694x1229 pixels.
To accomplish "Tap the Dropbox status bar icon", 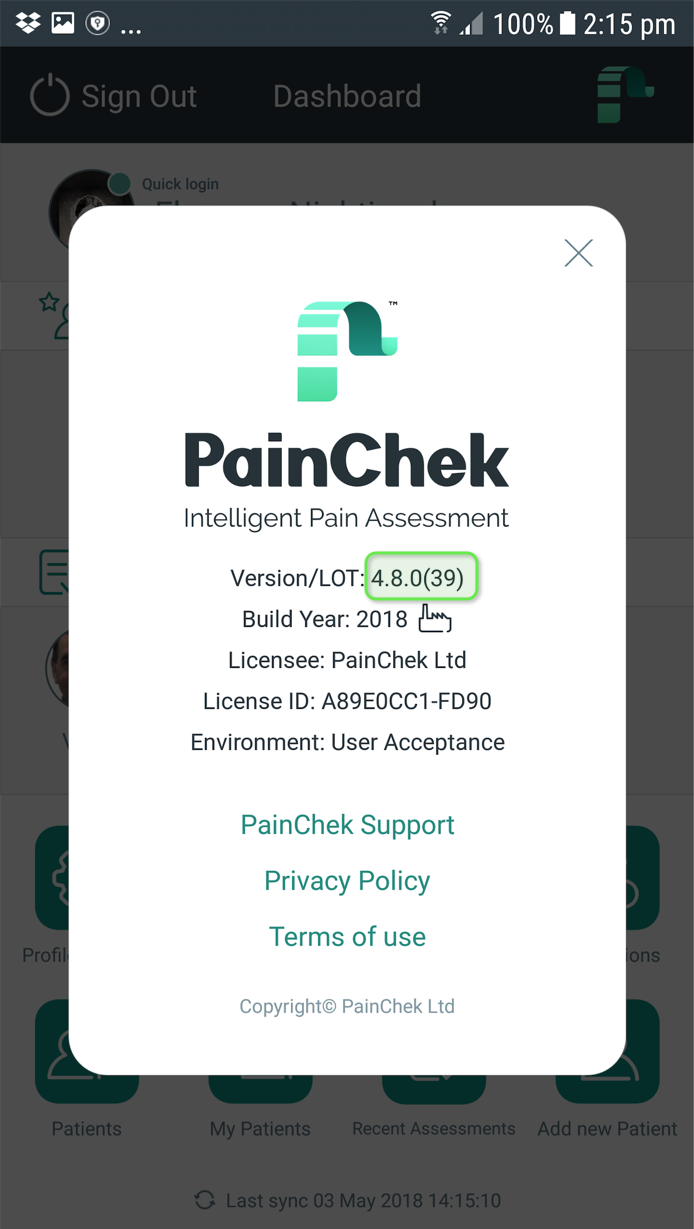I will coord(28,23).
